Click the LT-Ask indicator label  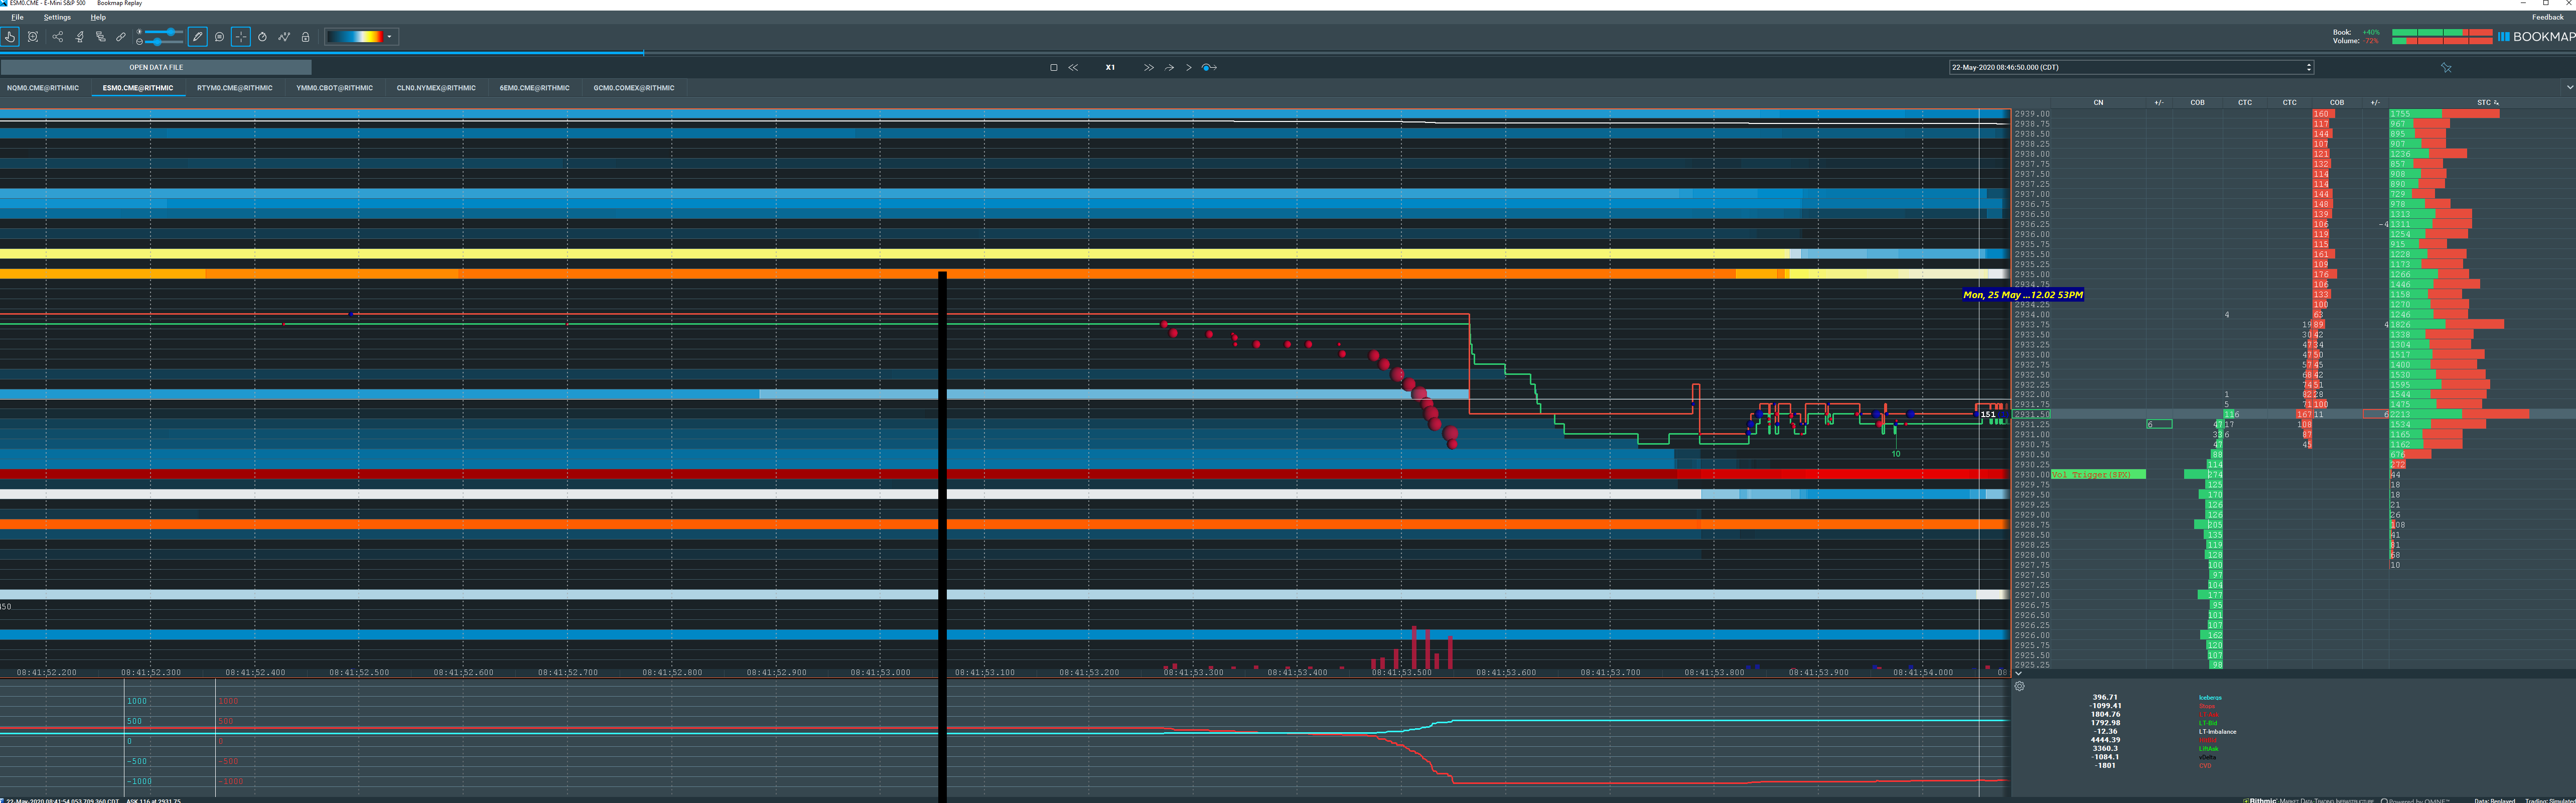tap(2208, 714)
